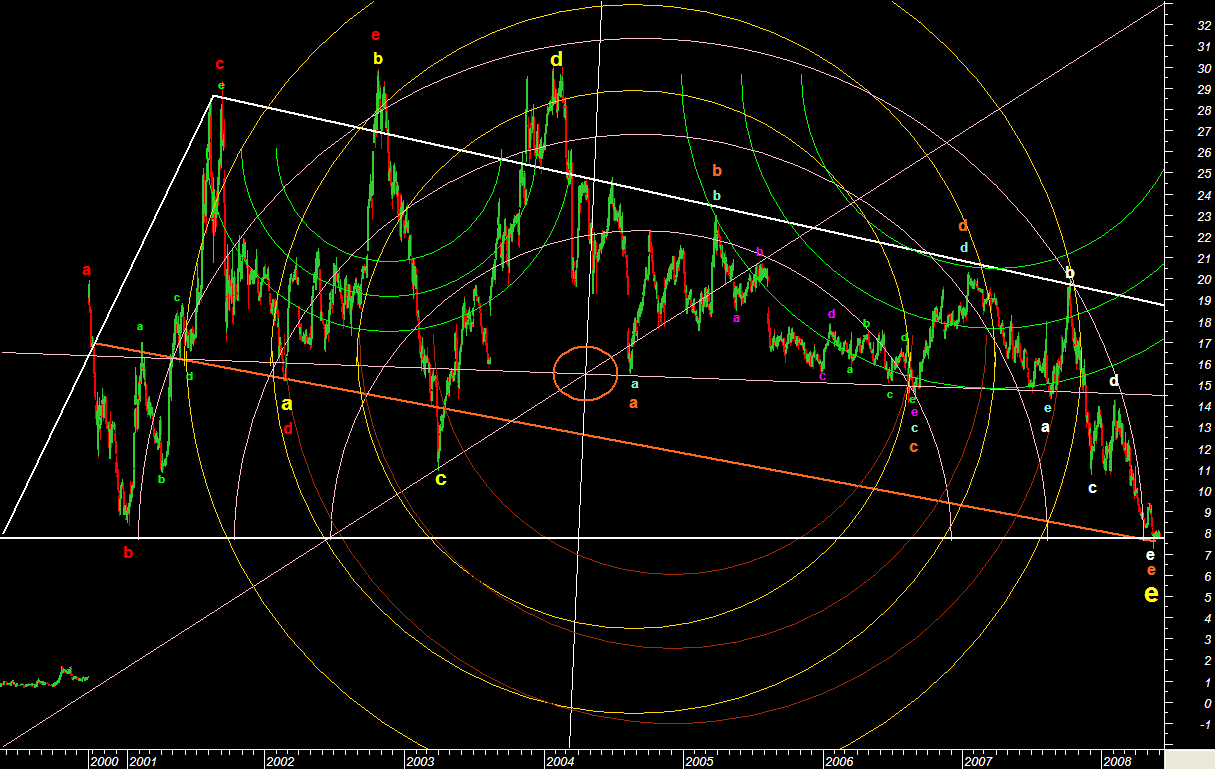Select the red 'b' label under 2000 low

(128, 552)
